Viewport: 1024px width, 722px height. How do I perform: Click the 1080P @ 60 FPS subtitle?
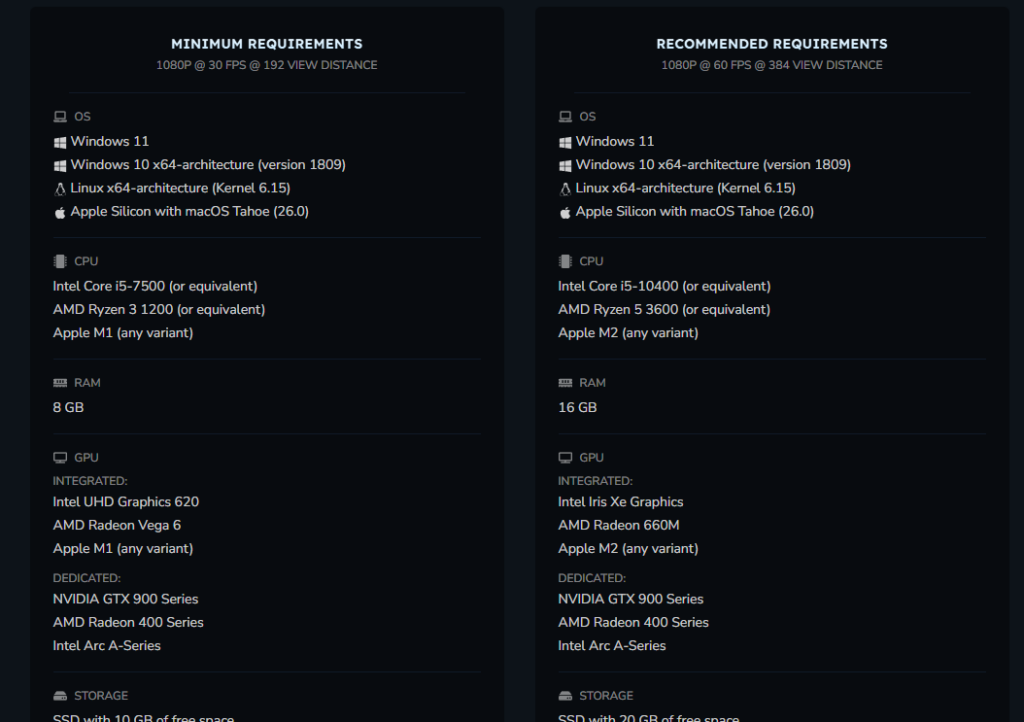(772, 65)
